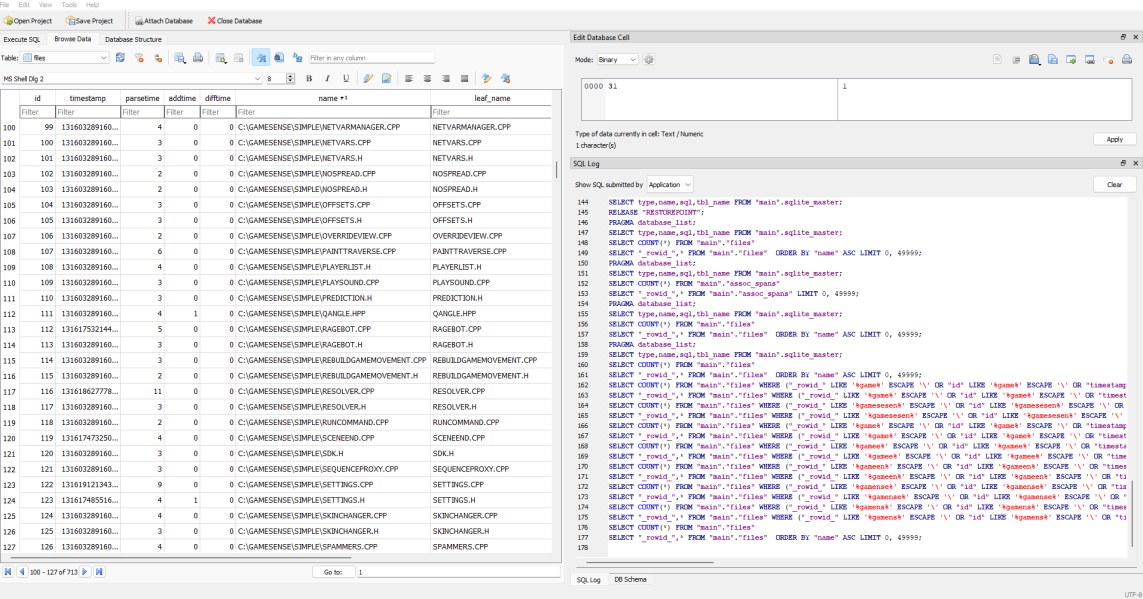Open the settings gear beside Binary mode
This screenshot has height=599, width=1143.
649,59
